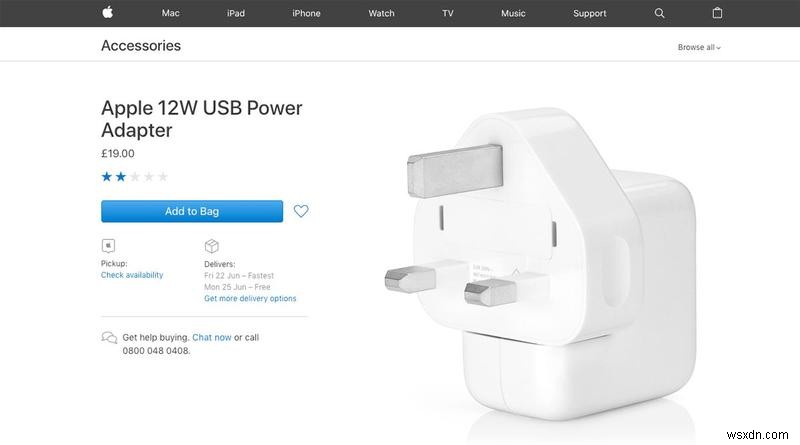Click the chat bubbles help icon
800x445 pixels.
click(109, 337)
